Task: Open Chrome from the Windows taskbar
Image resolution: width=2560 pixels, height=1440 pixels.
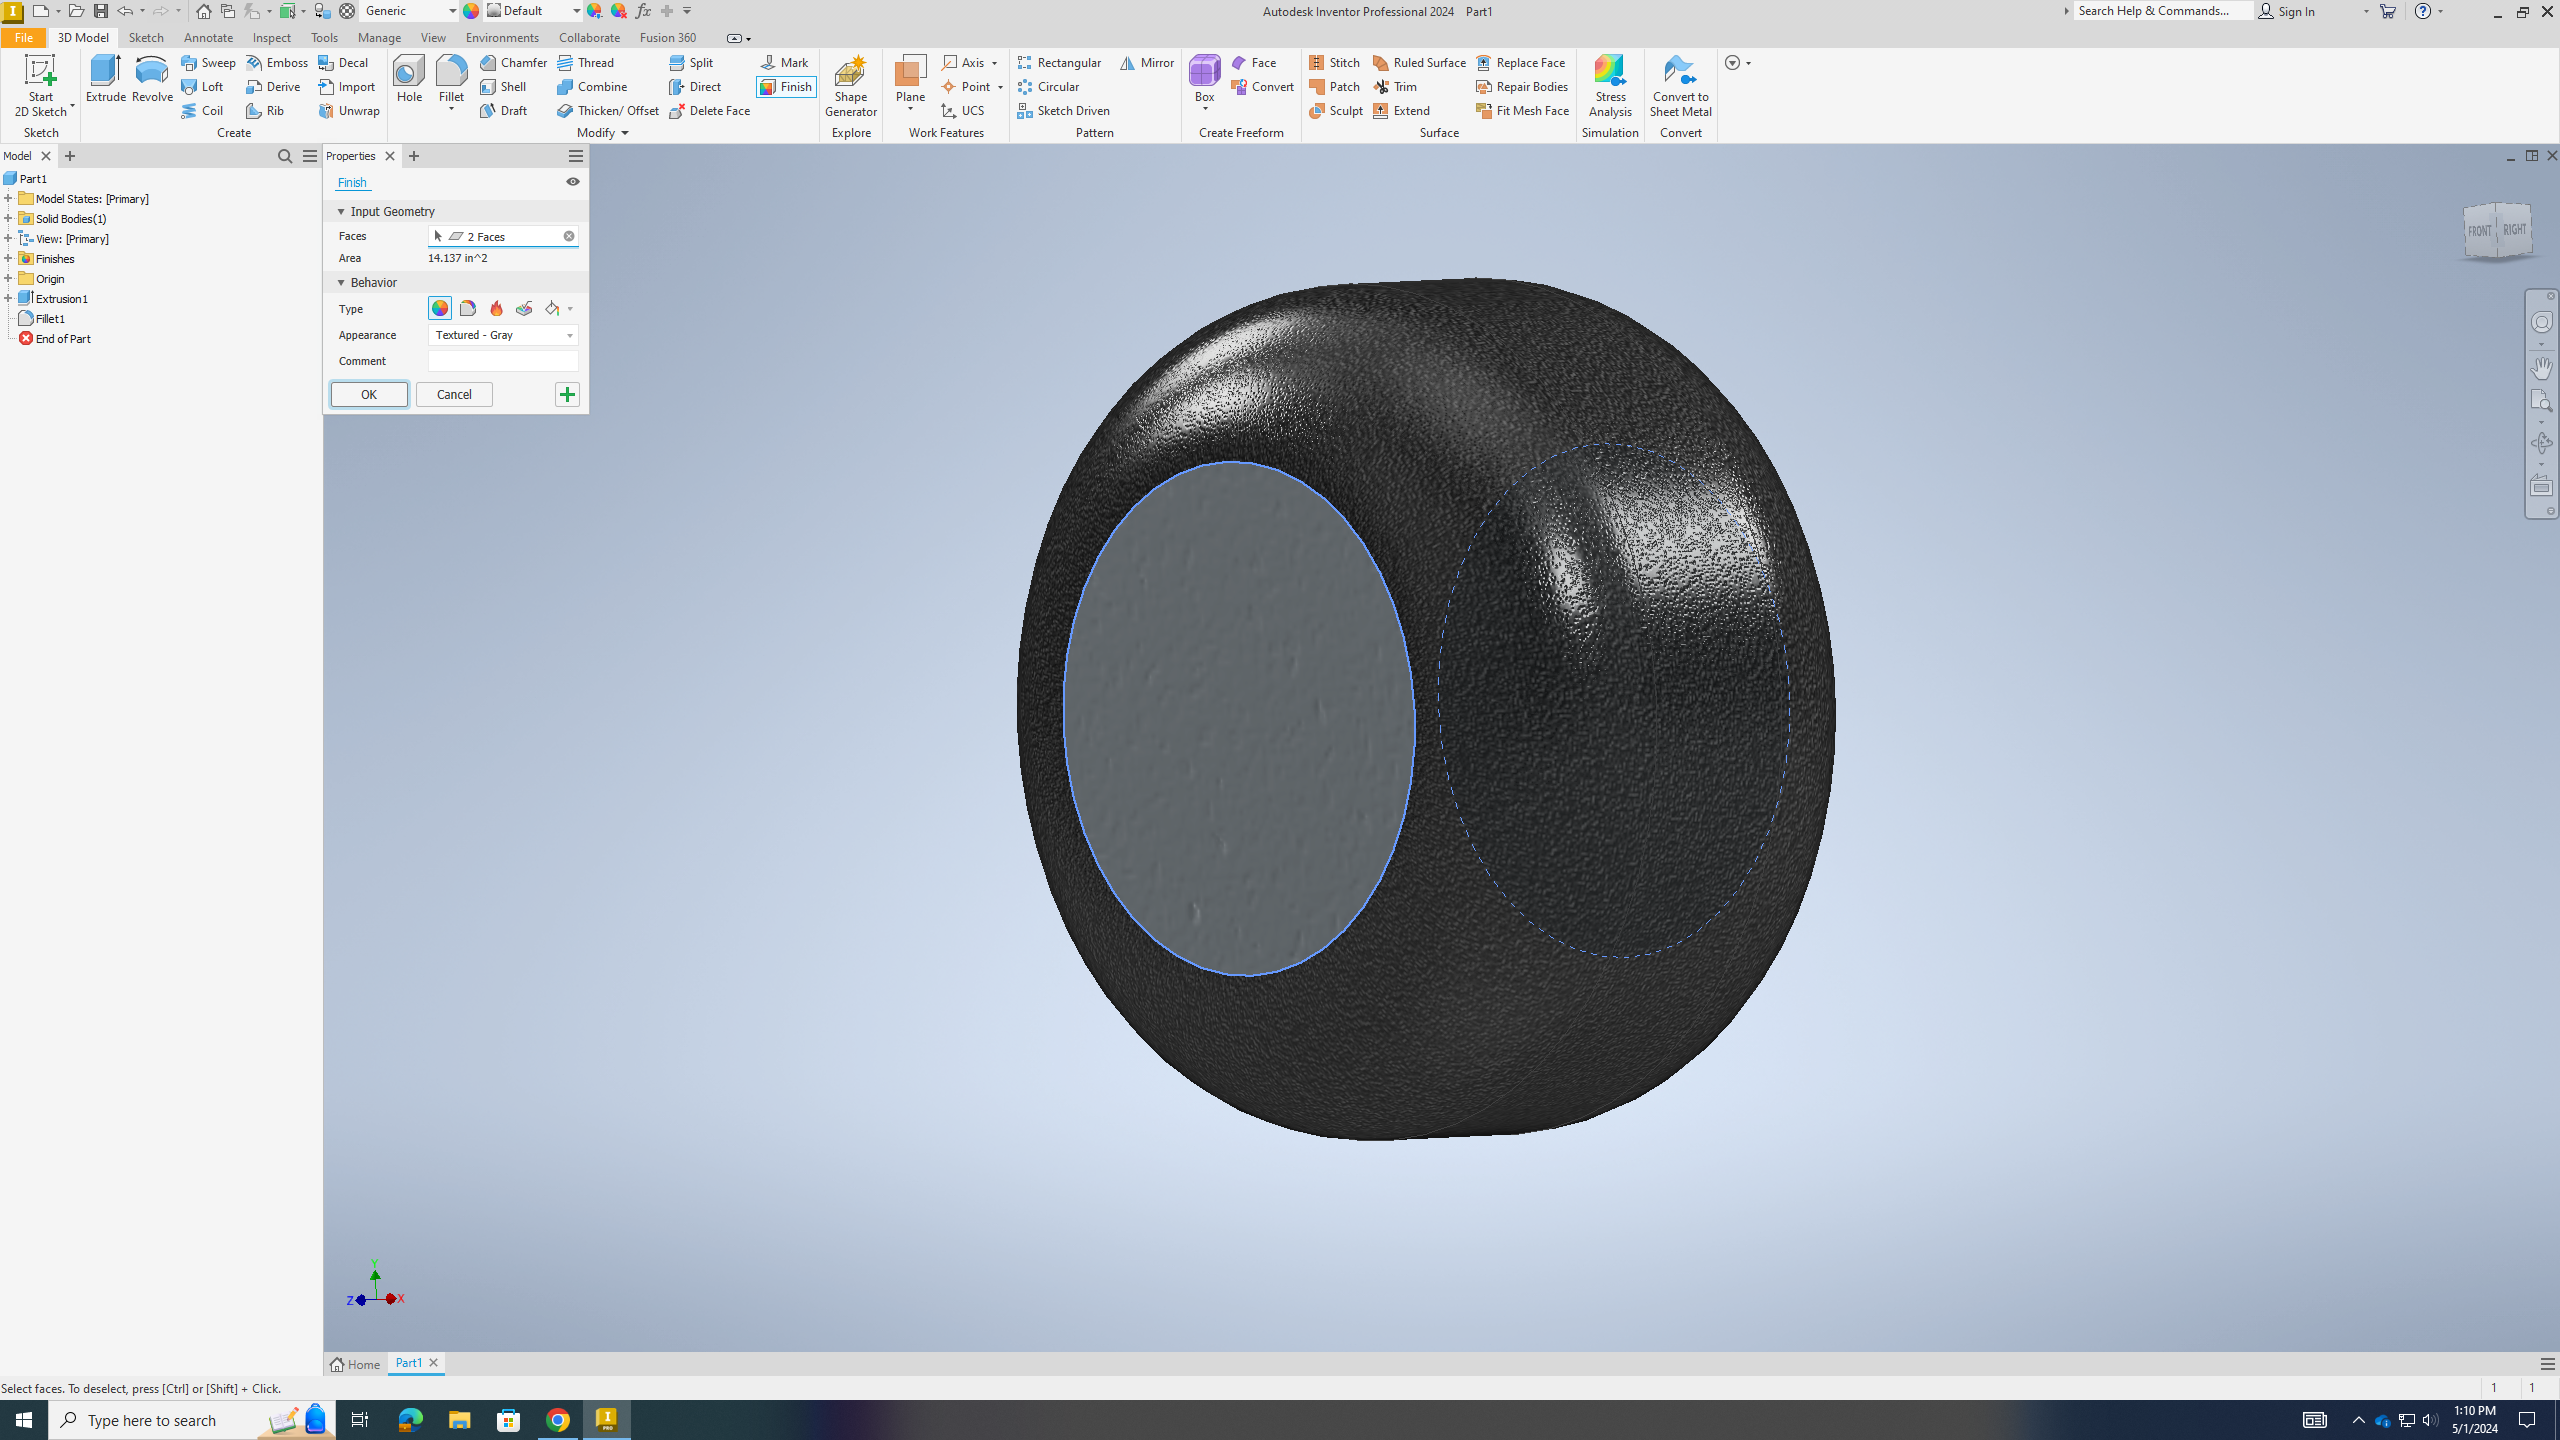Action: [x=558, y=1420]
